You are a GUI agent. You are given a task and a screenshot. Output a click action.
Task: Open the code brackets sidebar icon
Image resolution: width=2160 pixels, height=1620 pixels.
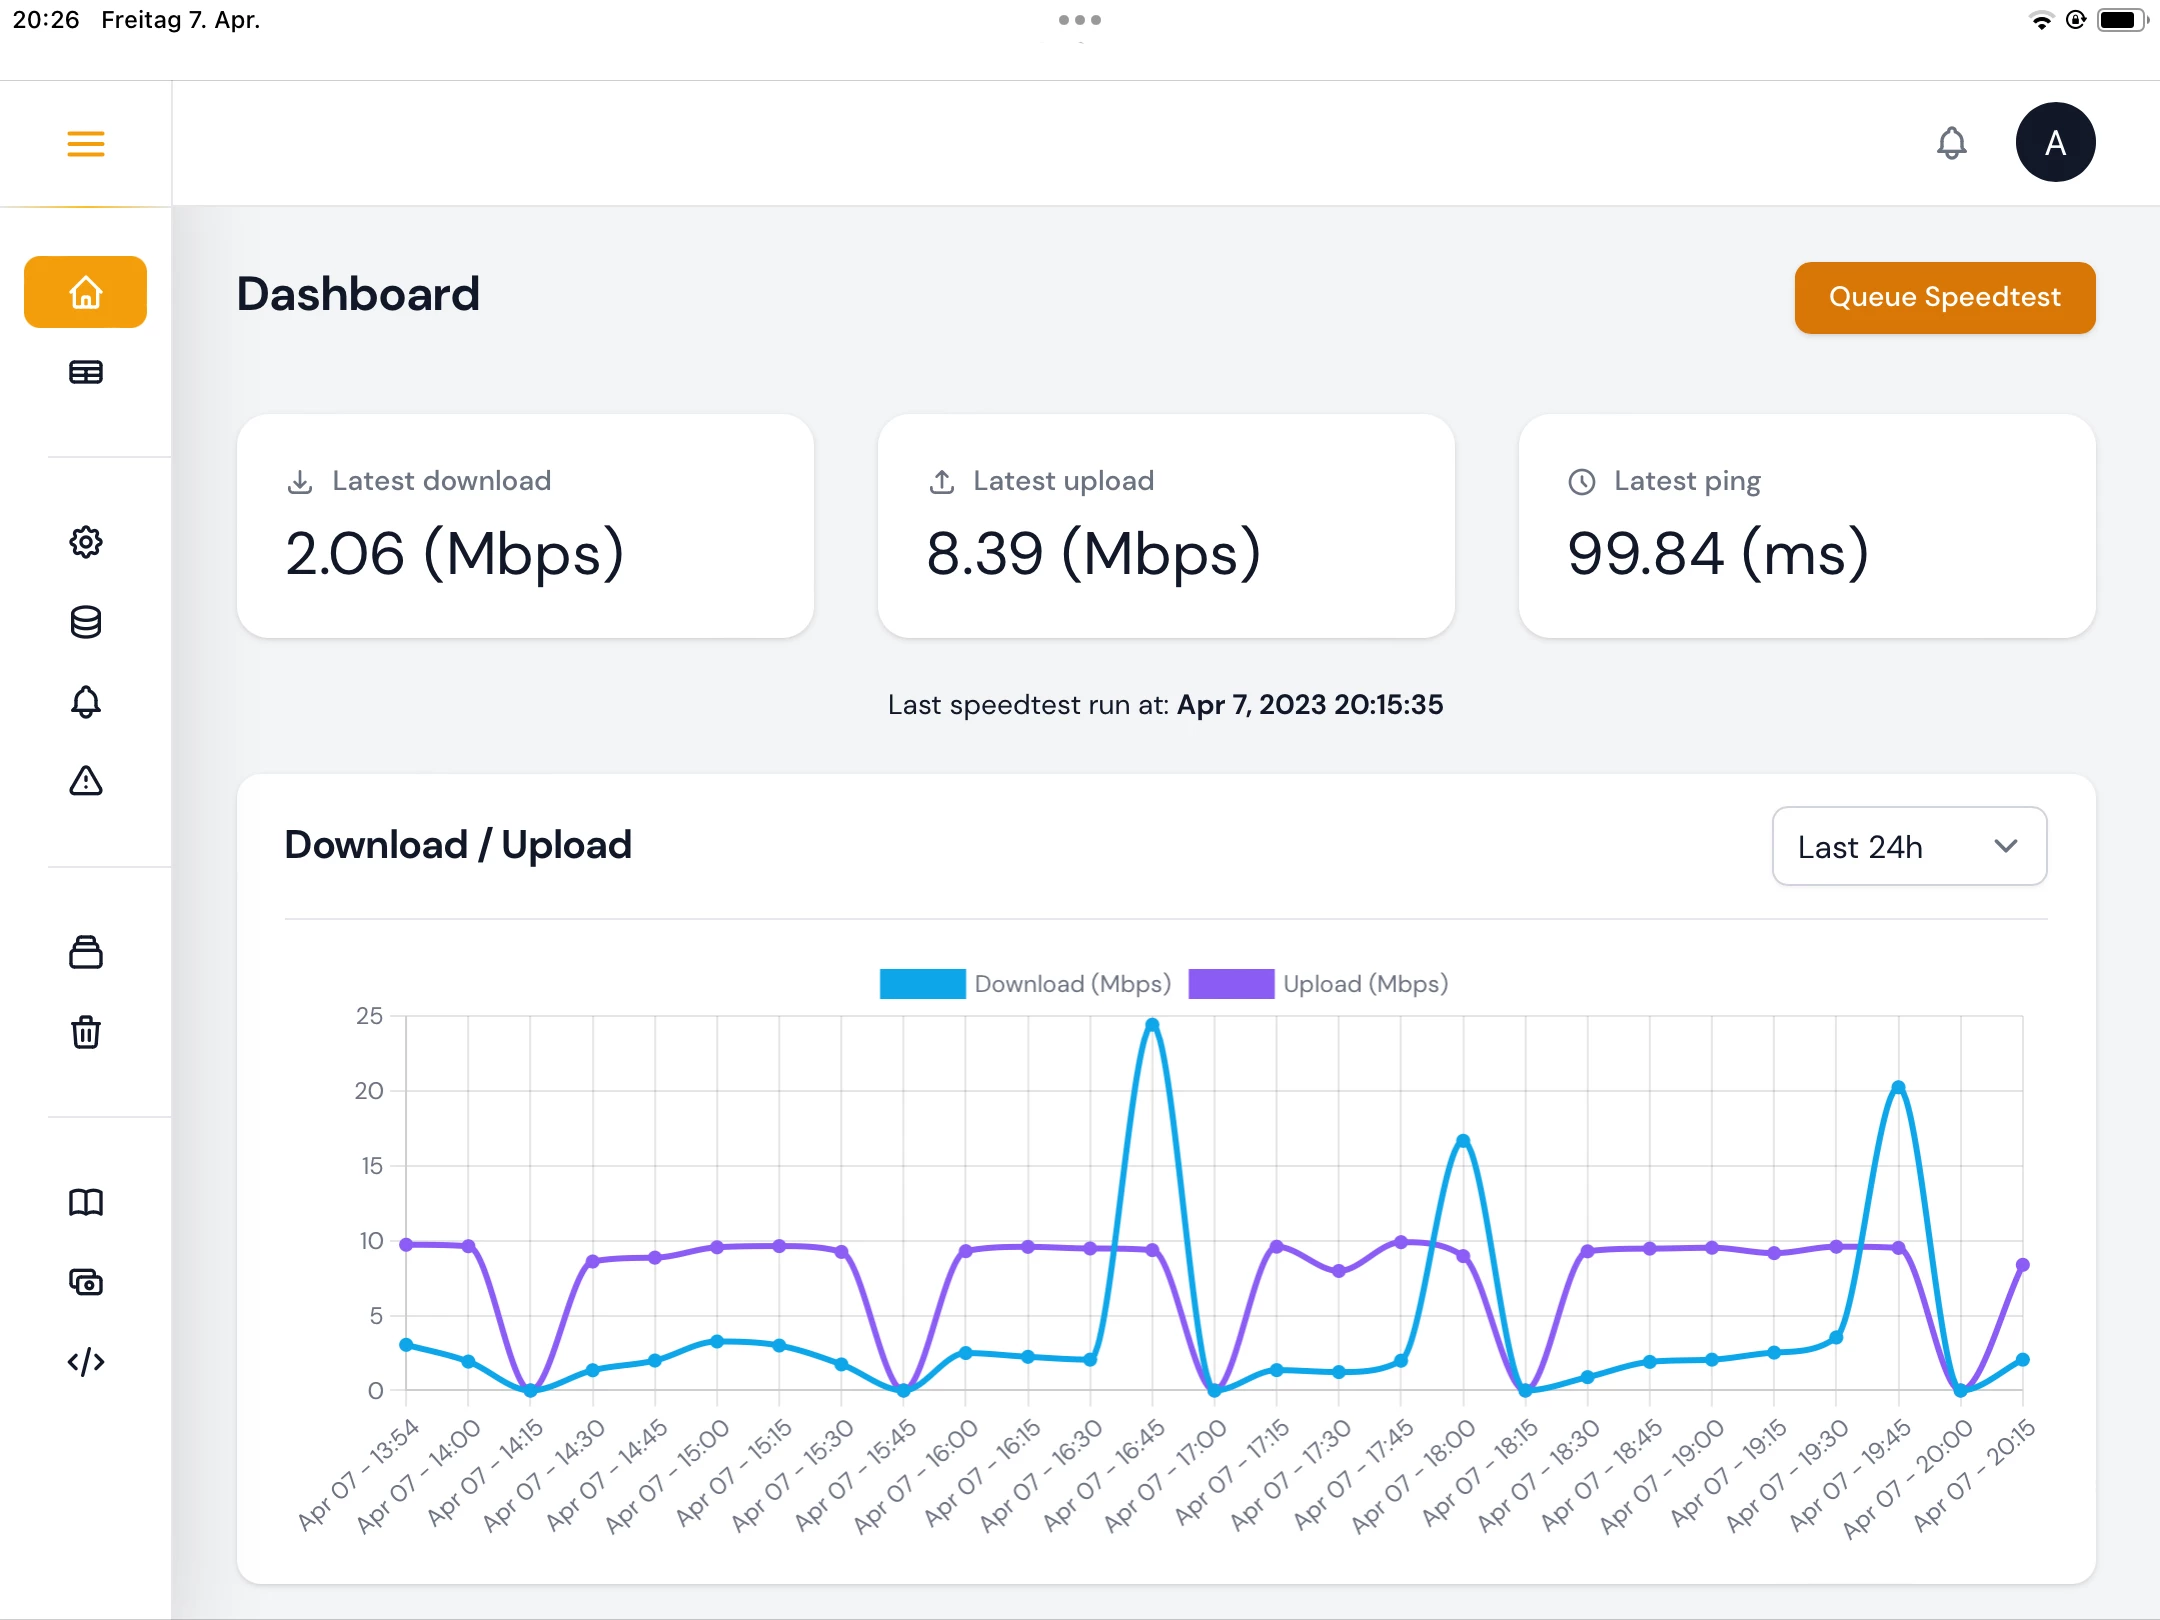click(x=86, y=1362)
